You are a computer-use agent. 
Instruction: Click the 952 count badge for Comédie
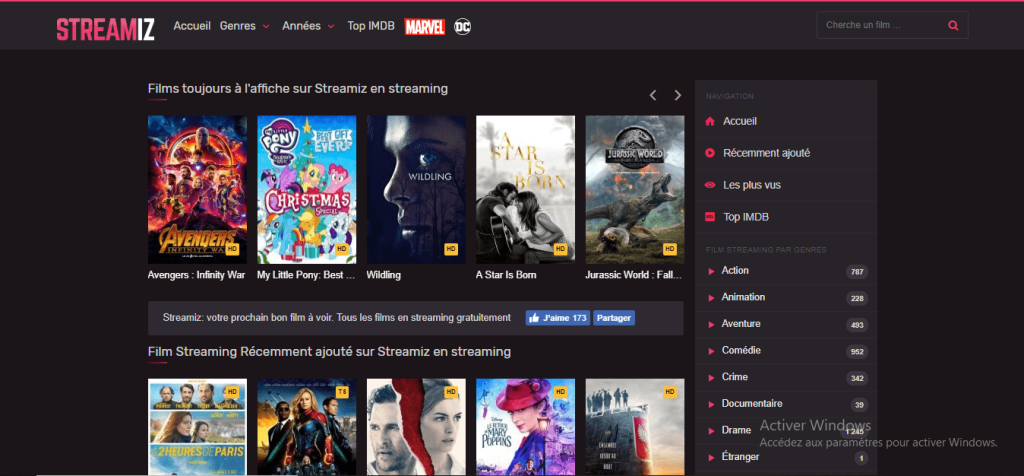coord(857,352)
